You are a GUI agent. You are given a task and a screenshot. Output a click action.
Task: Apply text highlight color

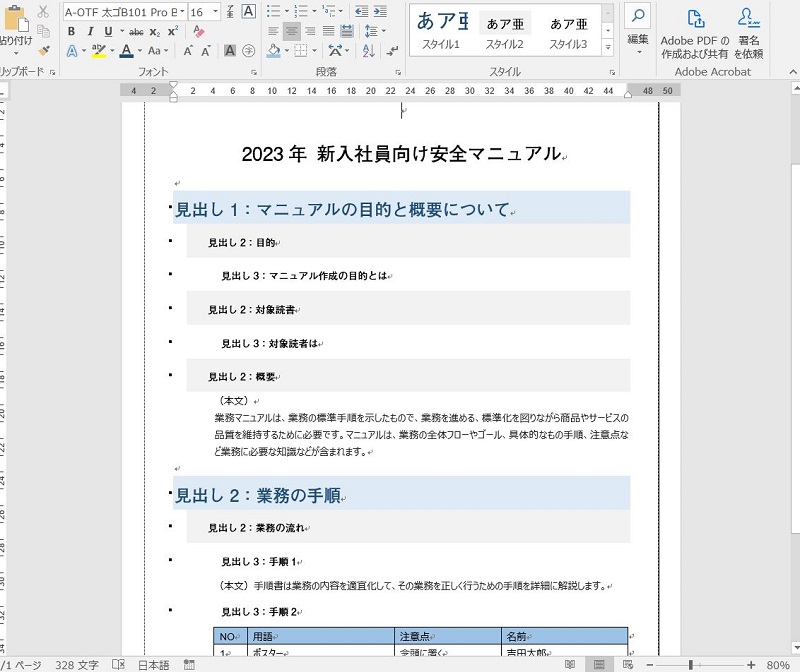pyautogui.click(x=97, y=51)
